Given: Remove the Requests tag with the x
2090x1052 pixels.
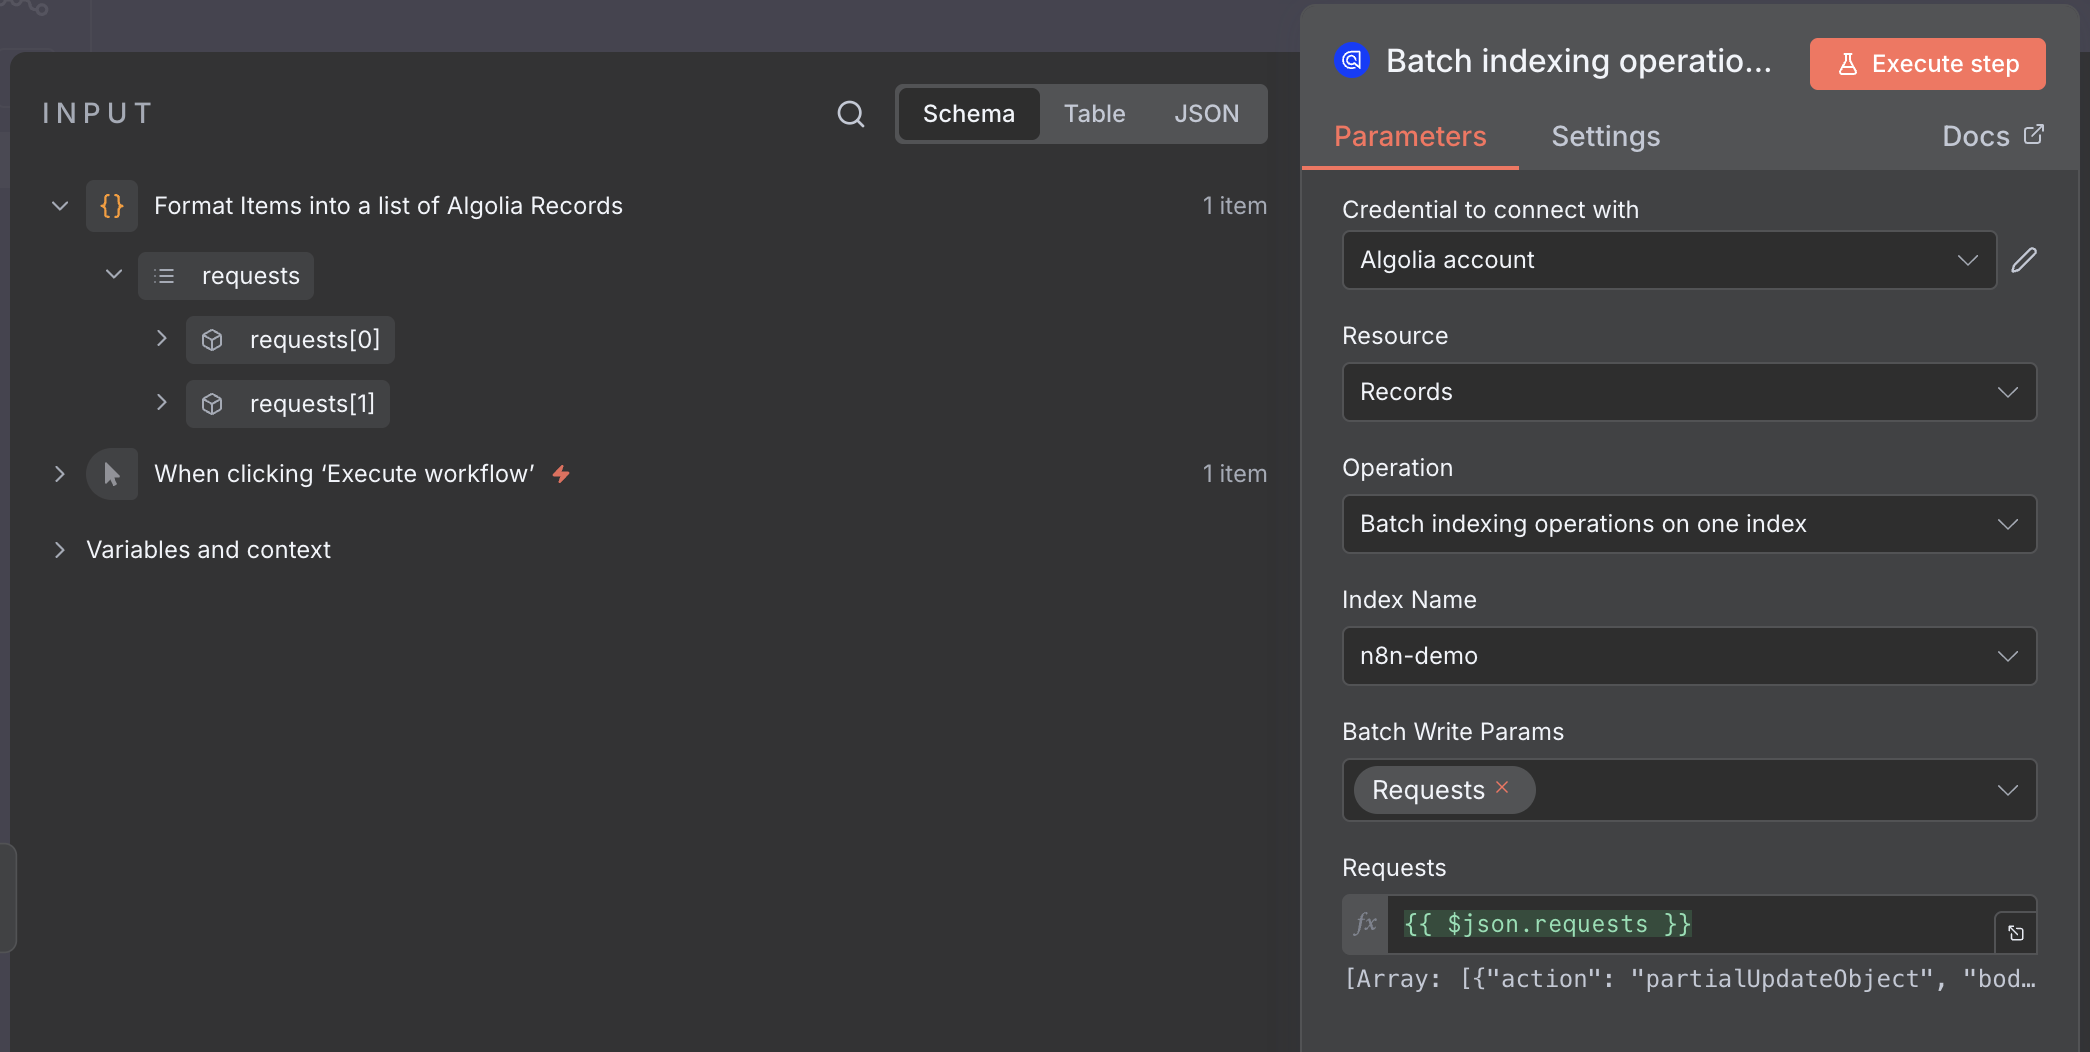Looking at the screenshot, I should [x=1502, y=788].
